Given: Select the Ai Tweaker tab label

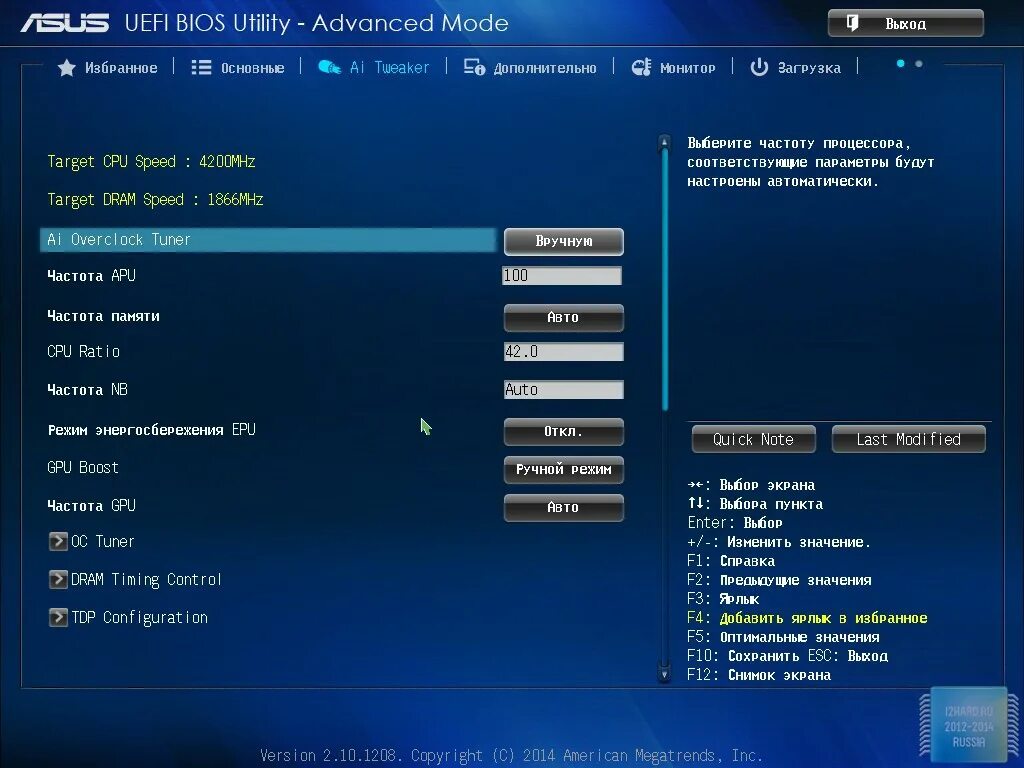Looking at the screenshot, I should [x=389, y=67].
